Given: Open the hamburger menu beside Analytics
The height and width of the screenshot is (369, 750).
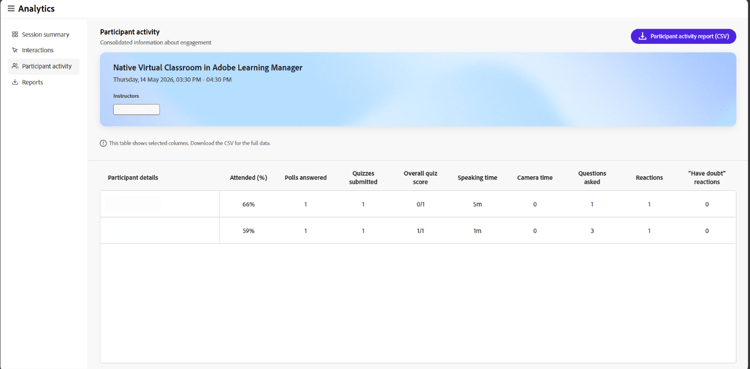Looking at the screenshot, I should (11, 9).
